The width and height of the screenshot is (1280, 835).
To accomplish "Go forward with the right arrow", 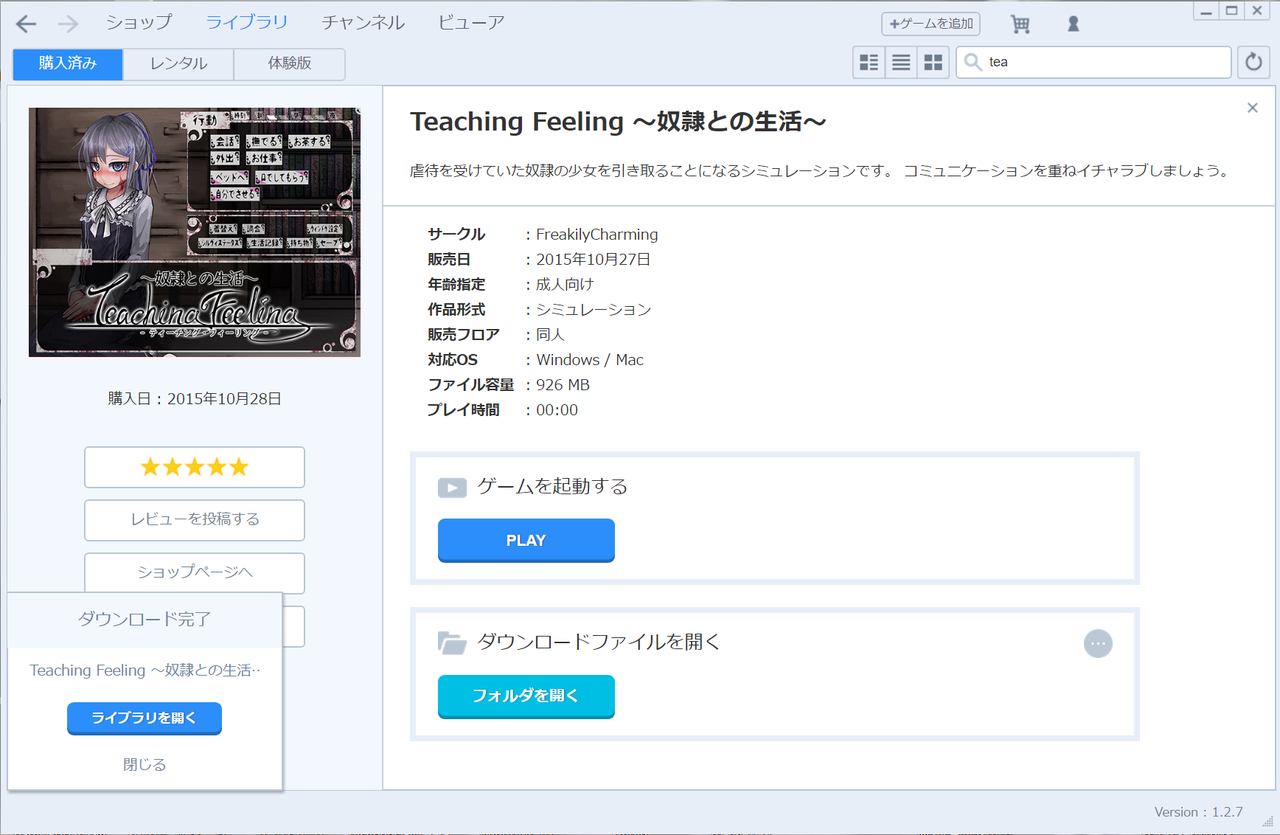I will (68, 23).
